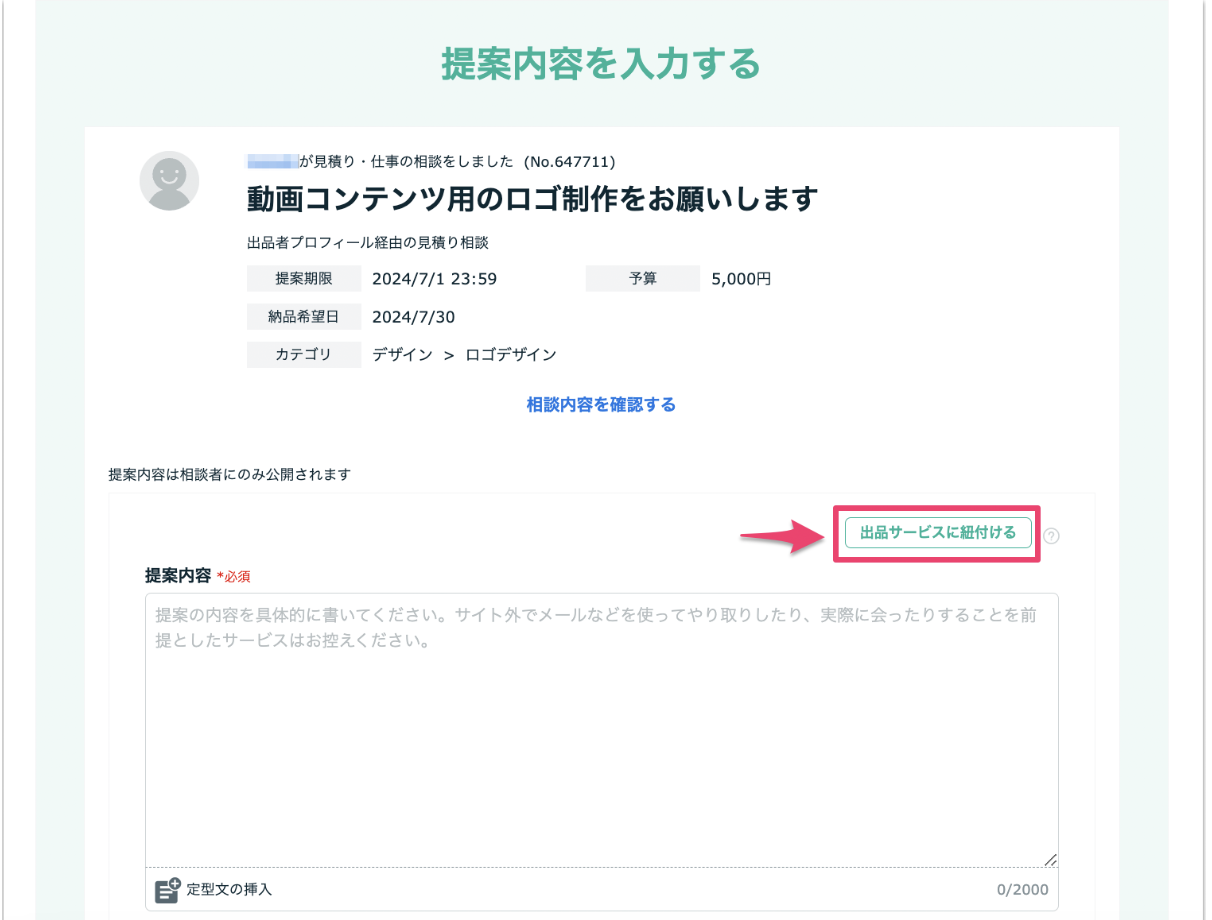
Task: Click the 提案内容は相談者にのみ公開されます notice
Action: [x=230, y=474]
